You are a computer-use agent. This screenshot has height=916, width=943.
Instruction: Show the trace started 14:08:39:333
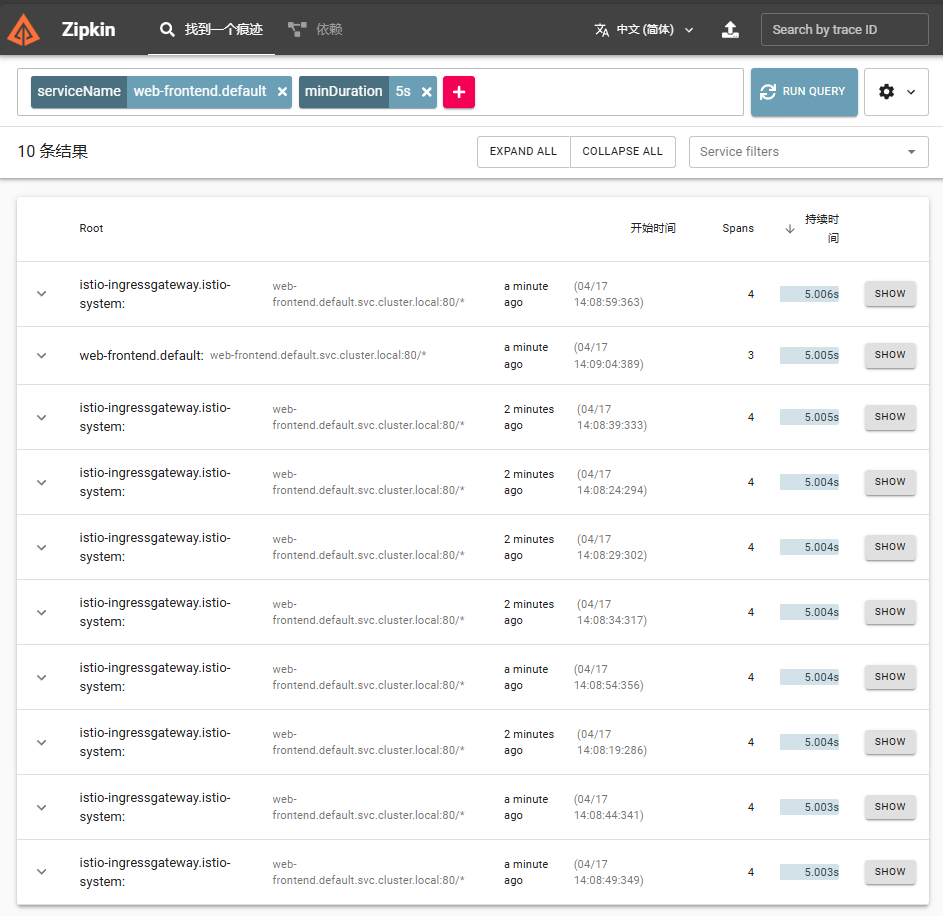click(890, 417)
